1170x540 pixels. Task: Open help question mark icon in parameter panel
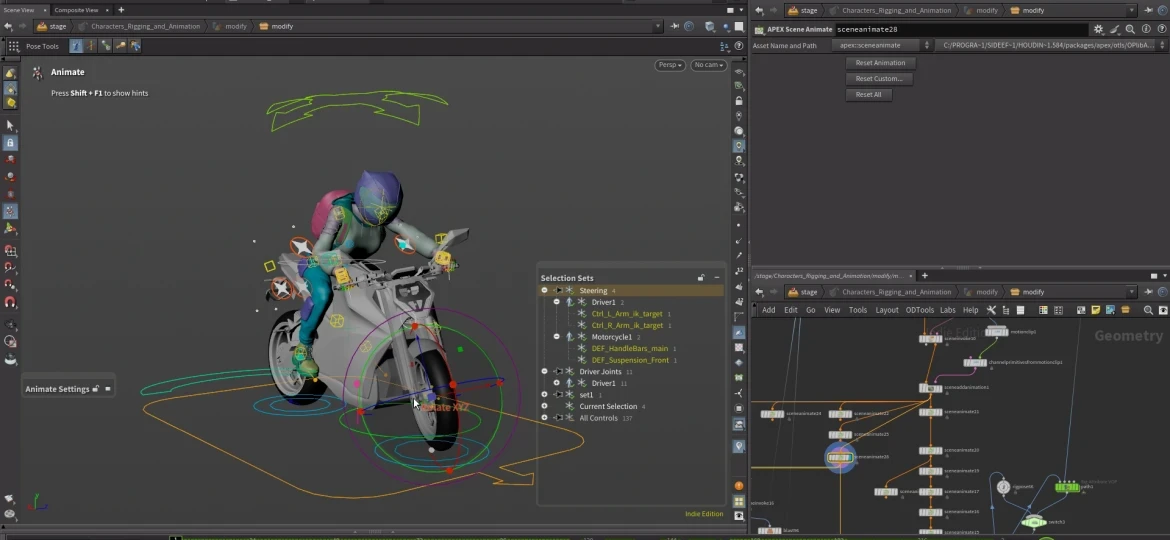(1162, 30)
